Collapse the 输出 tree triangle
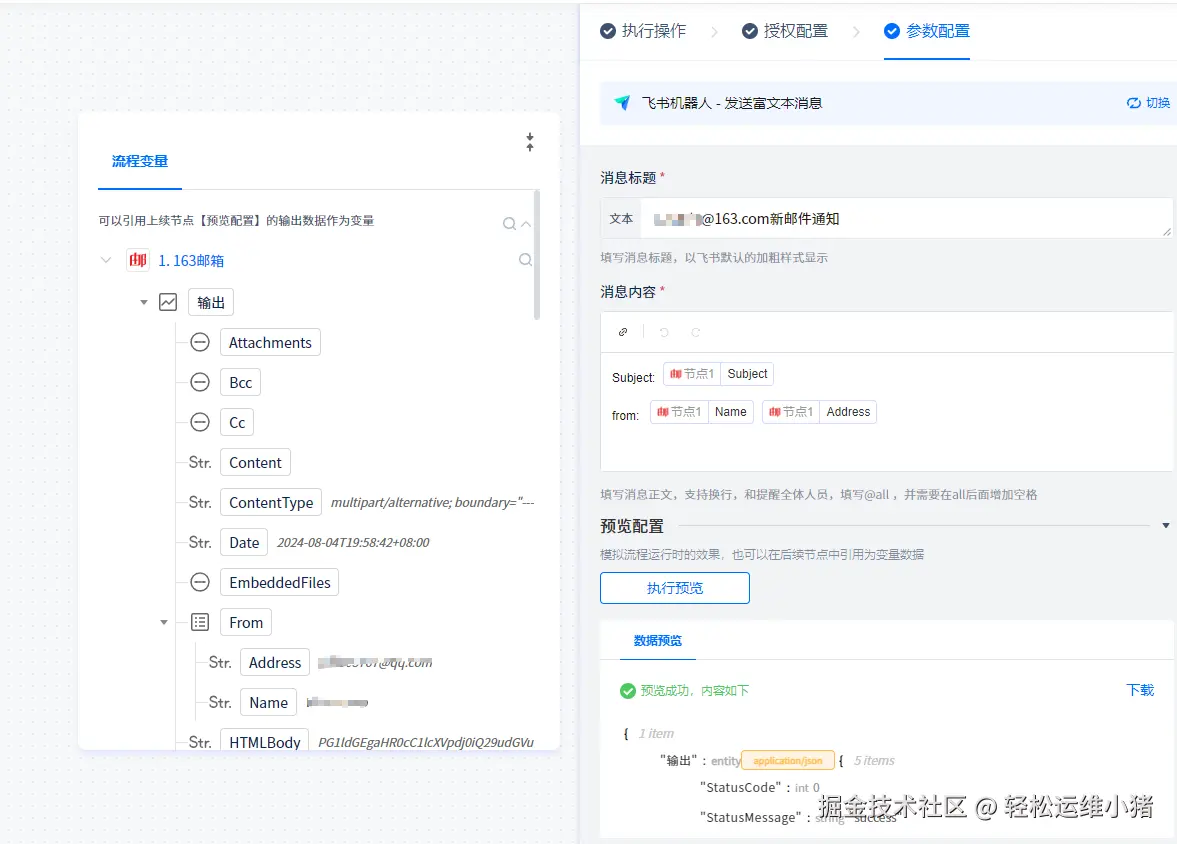1177x844 pixels. (x=143, y=303)
